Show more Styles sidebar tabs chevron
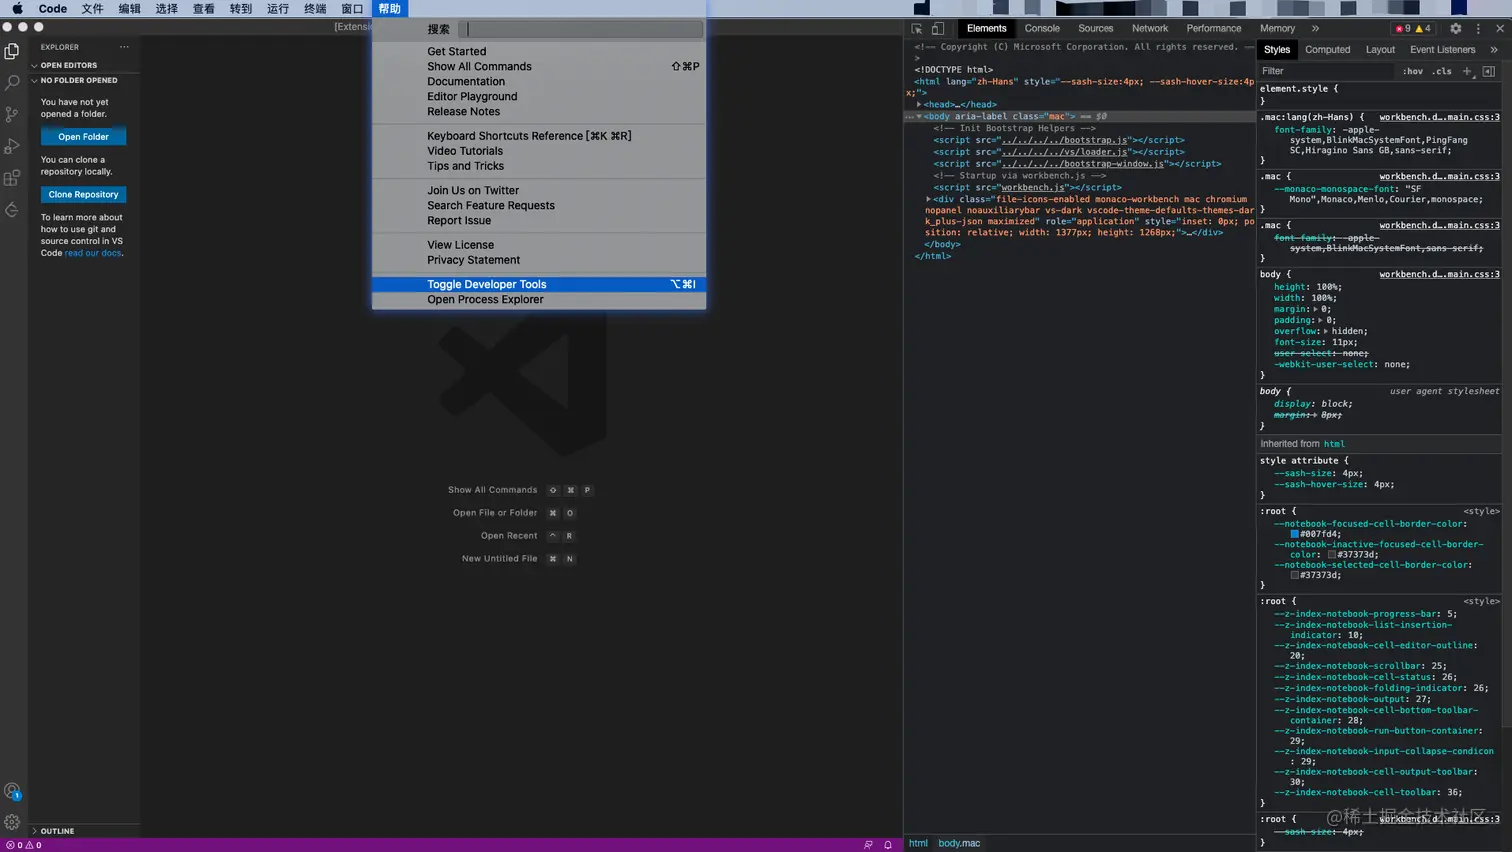Screen dimensions: 1512x852 pos(1494,49)
